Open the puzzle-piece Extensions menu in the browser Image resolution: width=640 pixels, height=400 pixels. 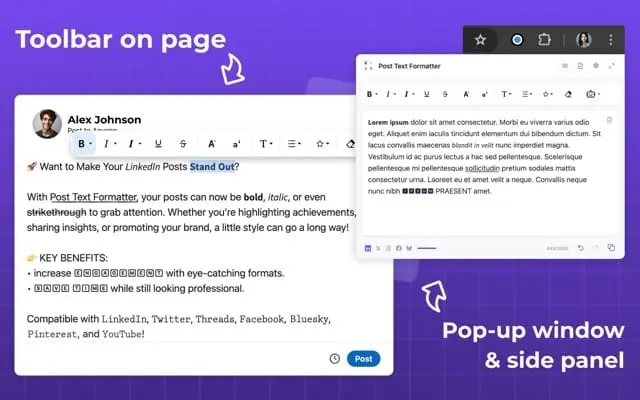click(544, 40)
